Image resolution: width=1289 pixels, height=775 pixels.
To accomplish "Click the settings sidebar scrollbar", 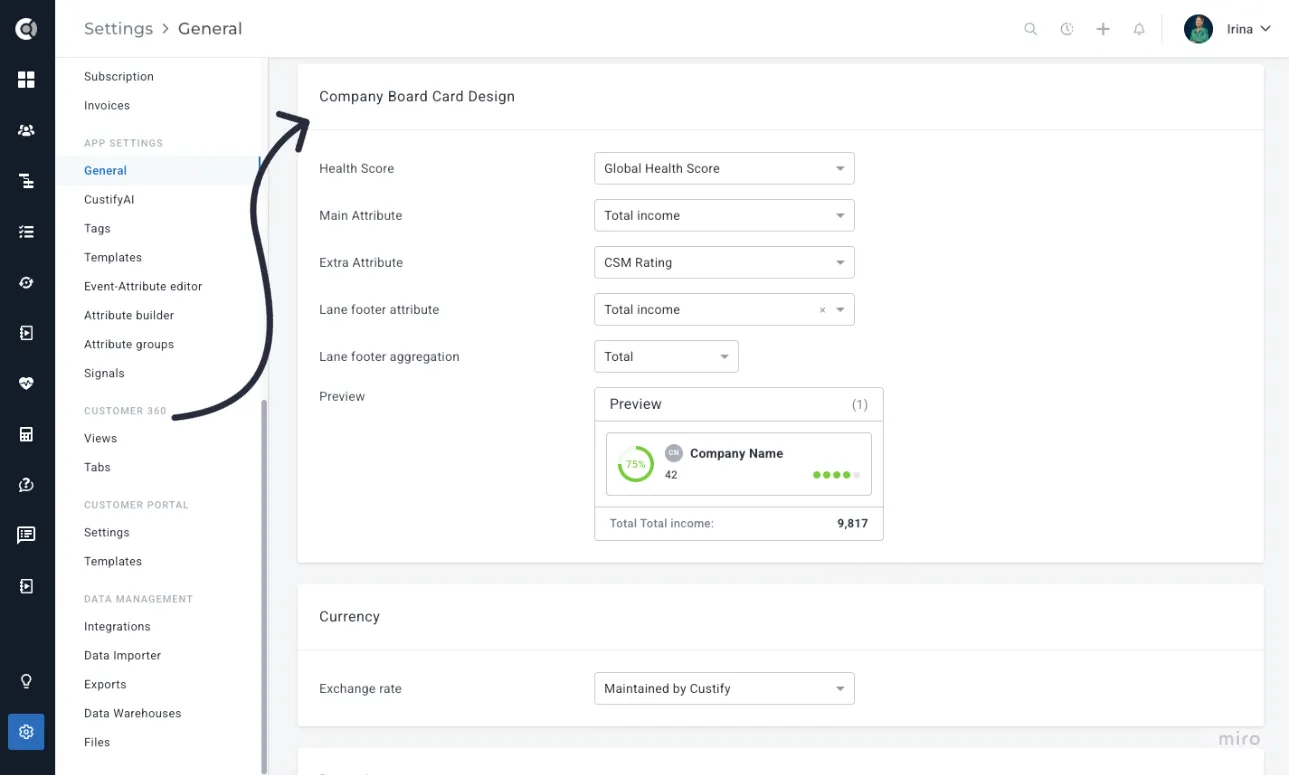I will click(x=264, y=586).
